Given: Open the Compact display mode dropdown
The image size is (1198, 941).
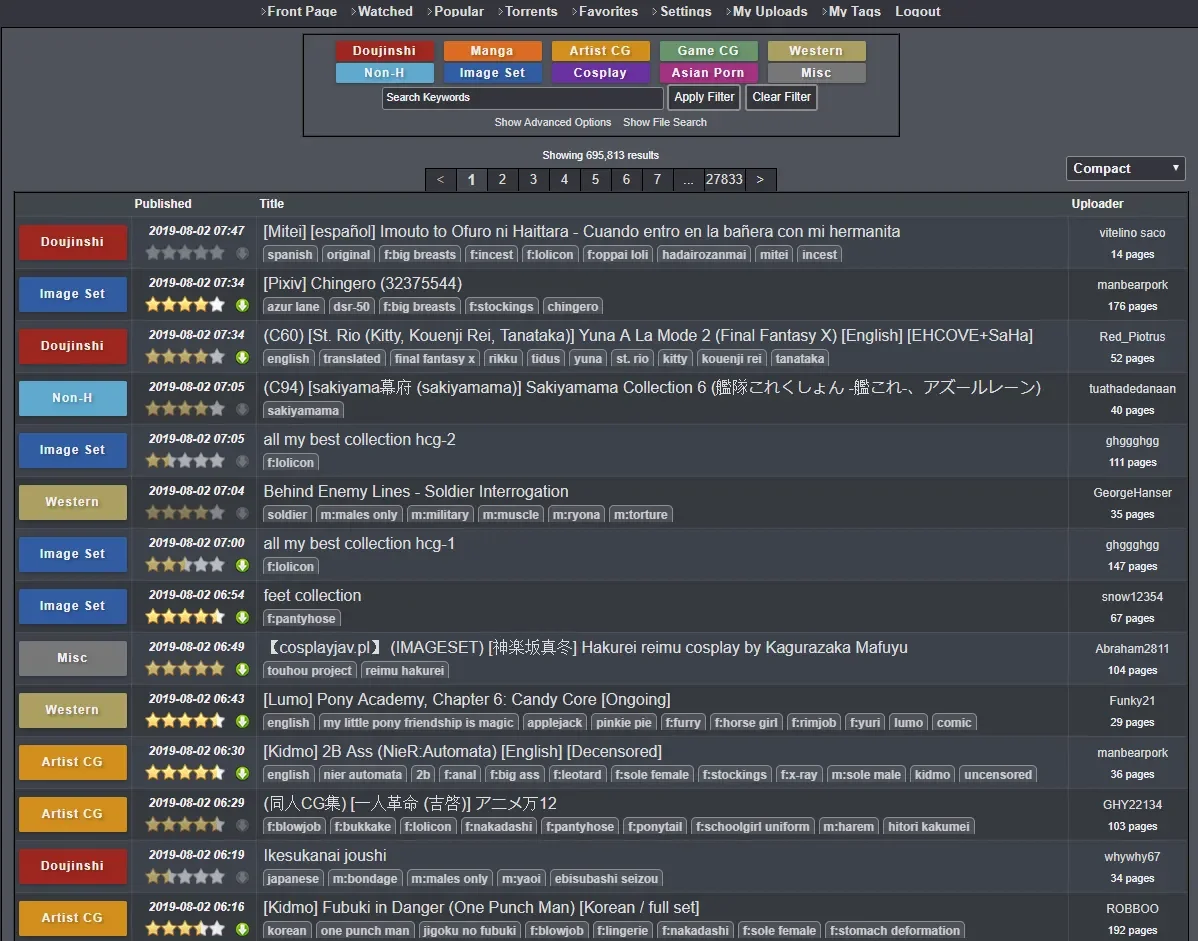Looking at the screenshot, I should [x=1125, y=168].
